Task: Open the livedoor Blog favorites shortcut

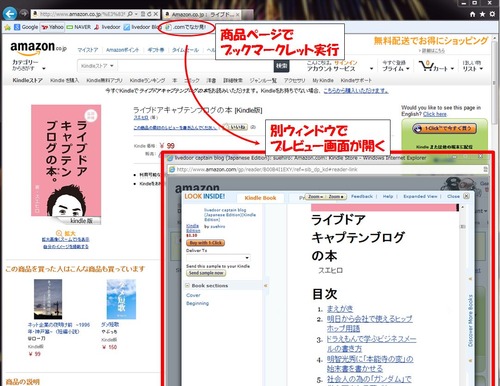Action: 142,27
